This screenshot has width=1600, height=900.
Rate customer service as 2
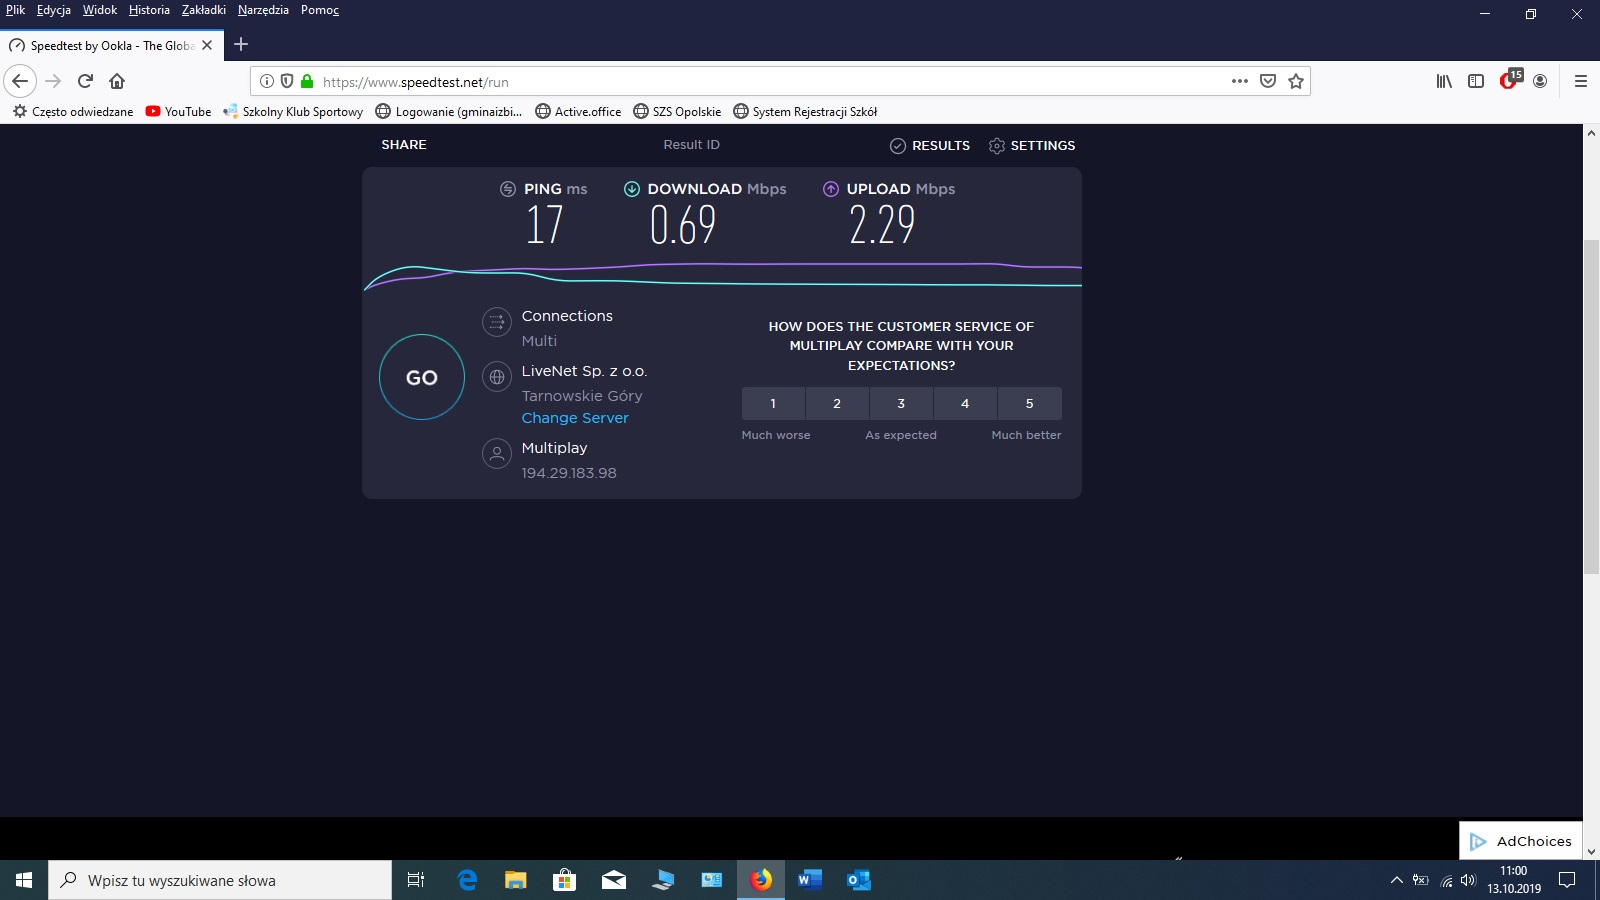pyautogui.click(x=837, y=404)
